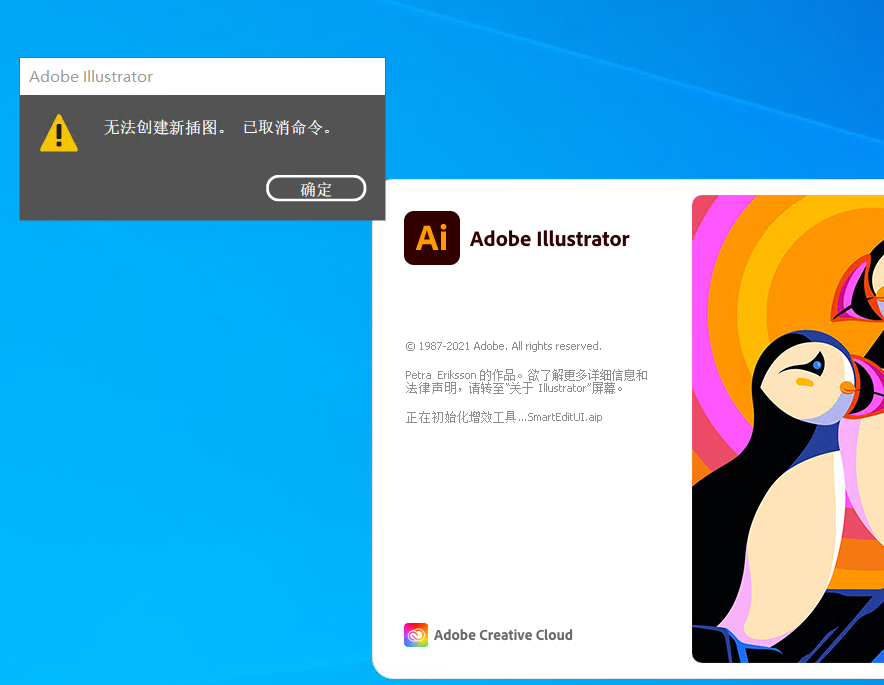The image size is (884, 685).
Task: Click the Creative Cloud icon beside its label
Action: (x=415, y=634)
